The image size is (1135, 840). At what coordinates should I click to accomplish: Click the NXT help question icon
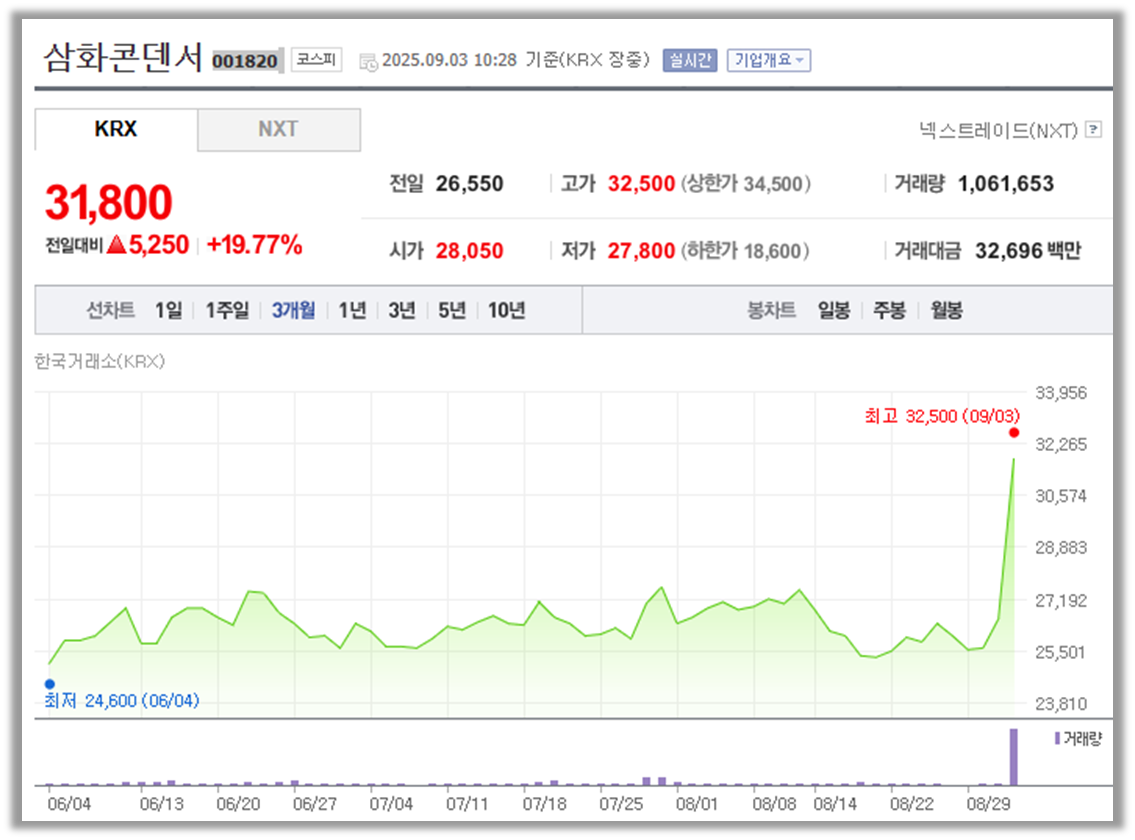pos(1094,130)
